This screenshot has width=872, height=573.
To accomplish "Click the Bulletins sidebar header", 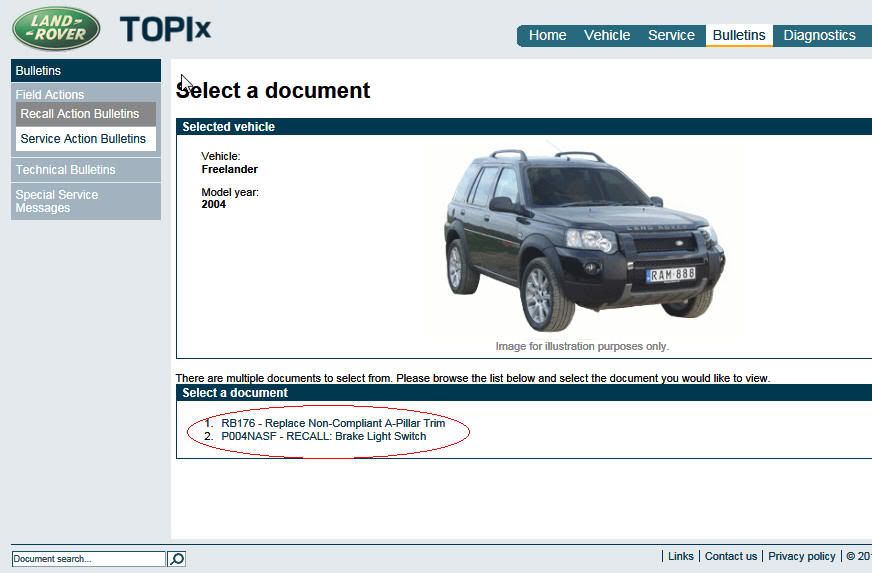I will 86,71.
